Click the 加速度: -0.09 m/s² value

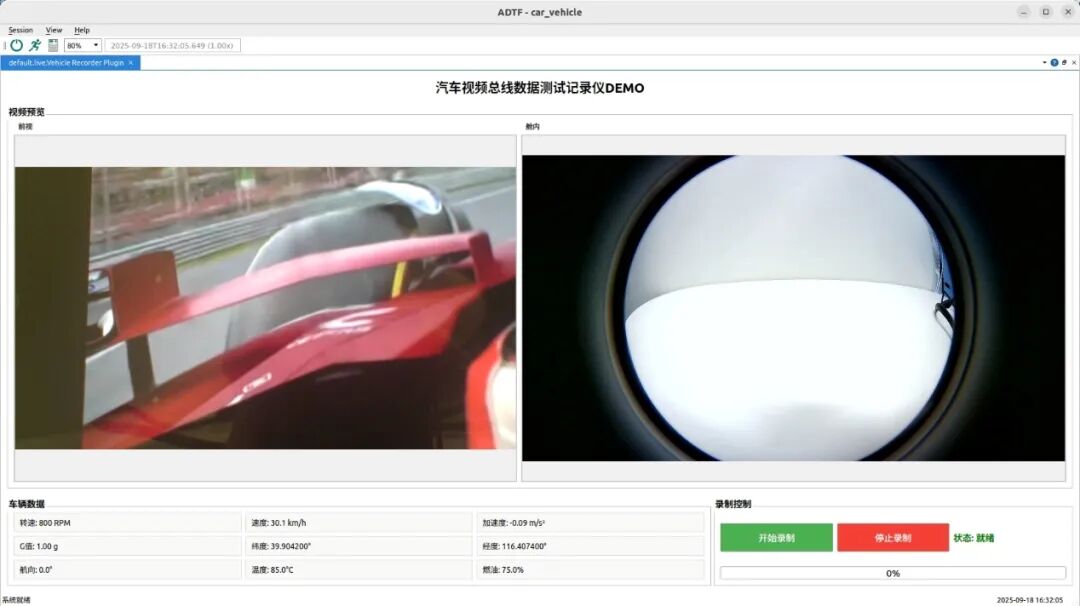tap(590, 523)
